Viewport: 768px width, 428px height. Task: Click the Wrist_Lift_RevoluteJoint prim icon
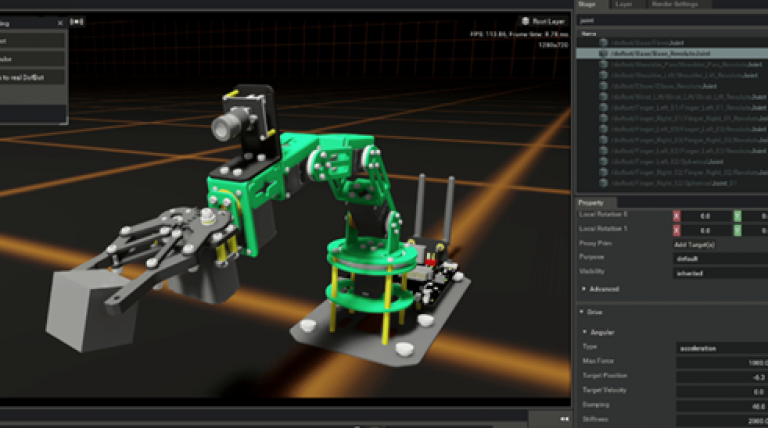603,96
